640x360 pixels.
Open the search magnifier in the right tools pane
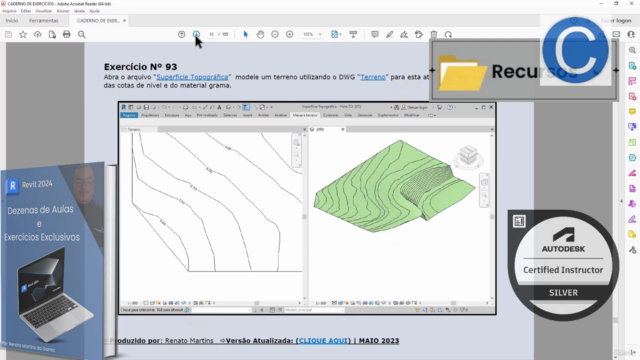point(632,50)
